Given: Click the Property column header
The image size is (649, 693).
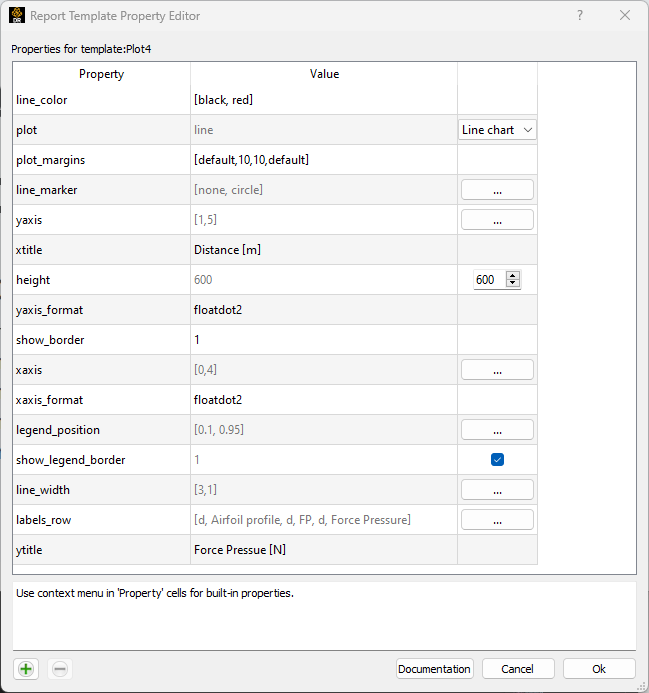Looking at the screenshot, I should coord(102,74).
